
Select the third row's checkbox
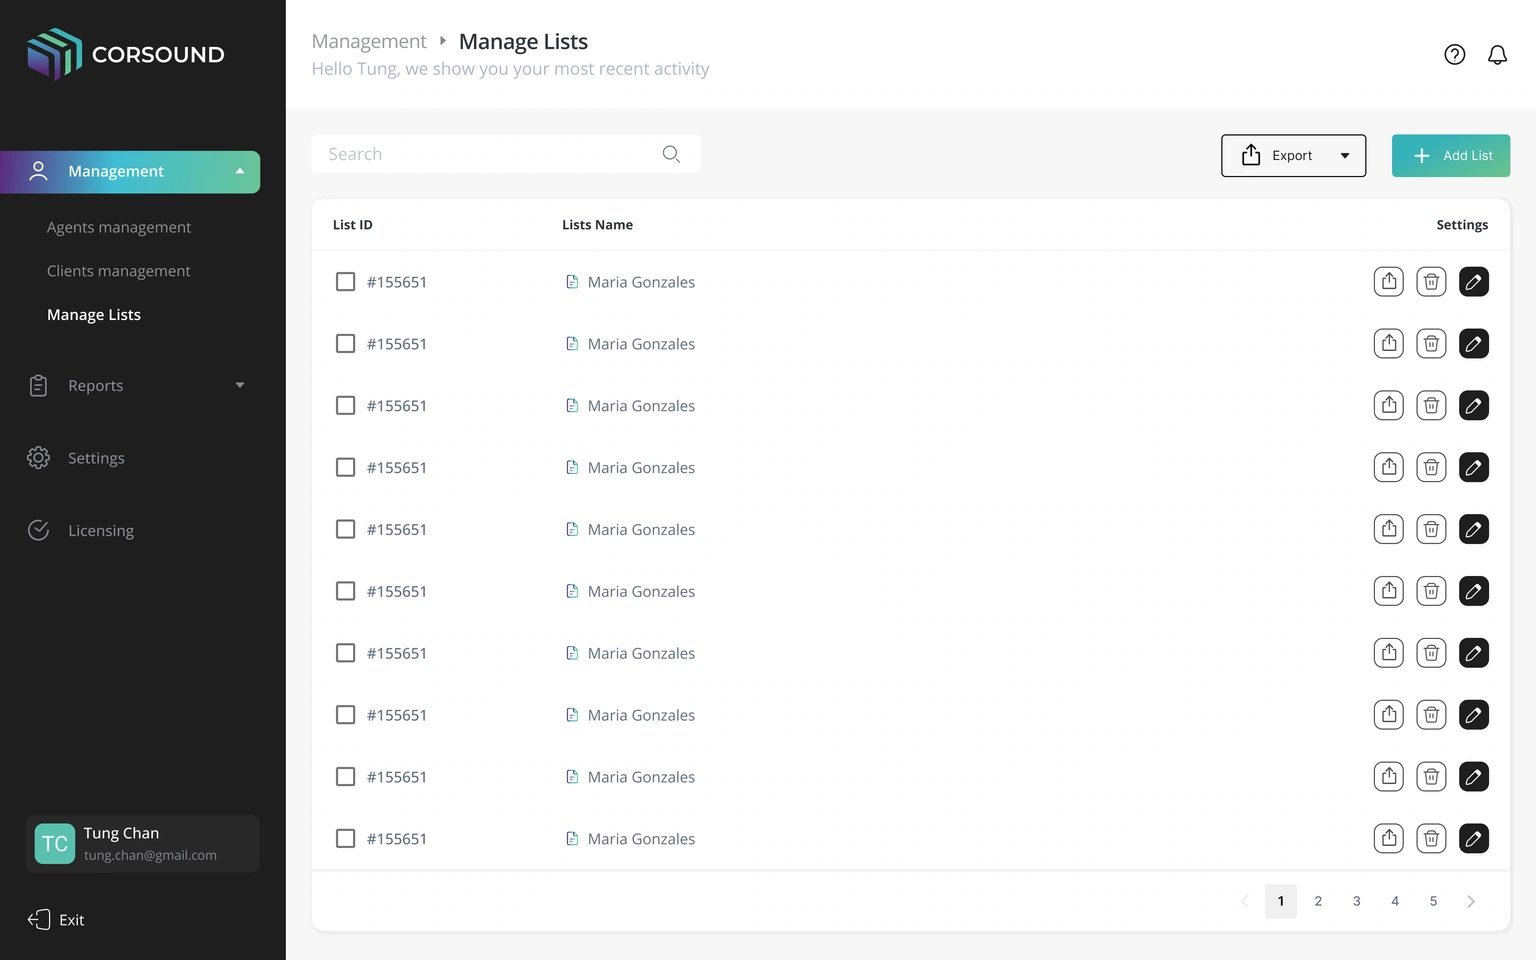(x=345, y=406)
